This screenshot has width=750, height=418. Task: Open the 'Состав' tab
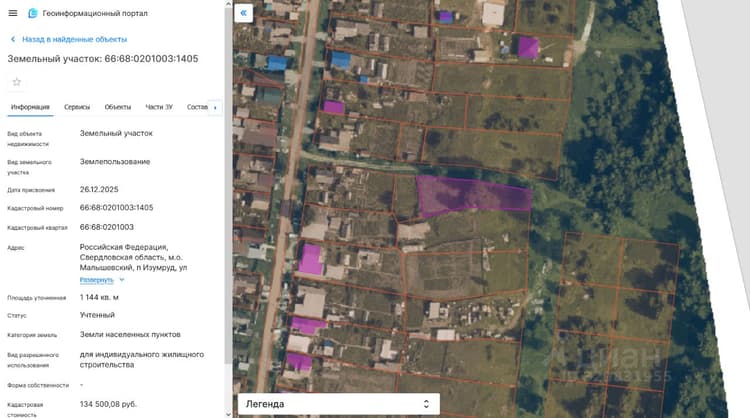click(197, 107)
